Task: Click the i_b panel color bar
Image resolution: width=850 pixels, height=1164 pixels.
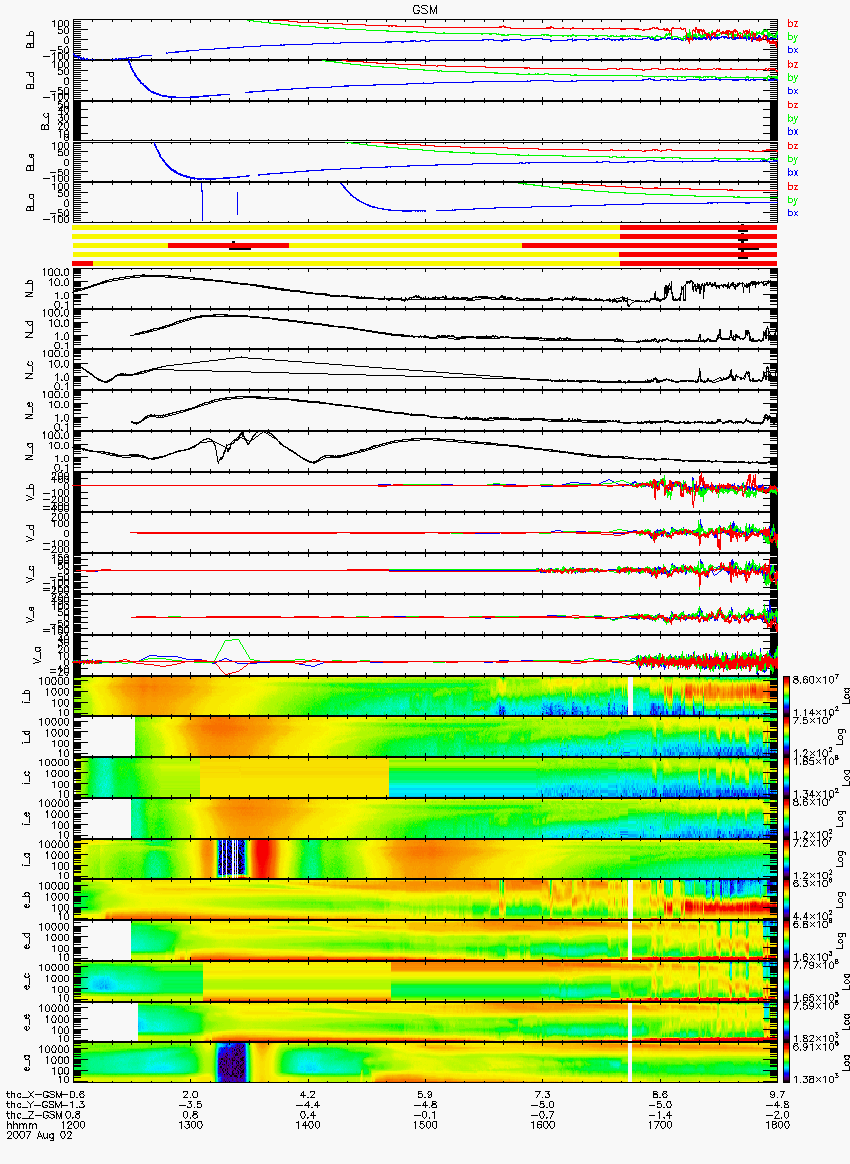Action: pyautogui.click(x=786, y=696)
